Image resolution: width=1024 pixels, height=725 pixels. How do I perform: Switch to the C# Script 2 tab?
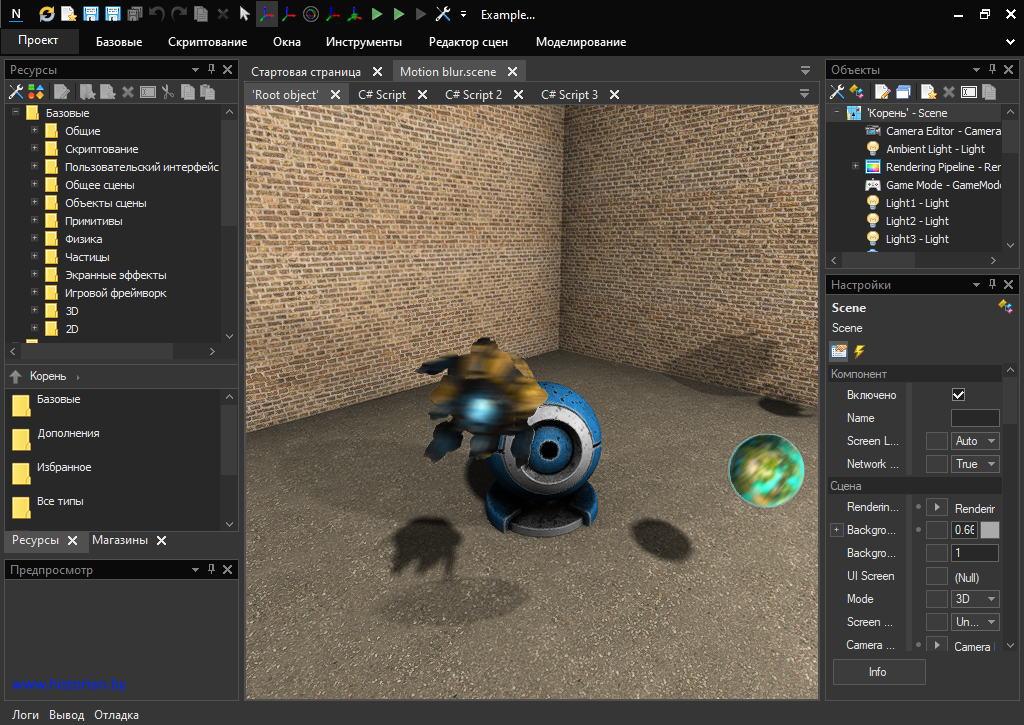473,95
